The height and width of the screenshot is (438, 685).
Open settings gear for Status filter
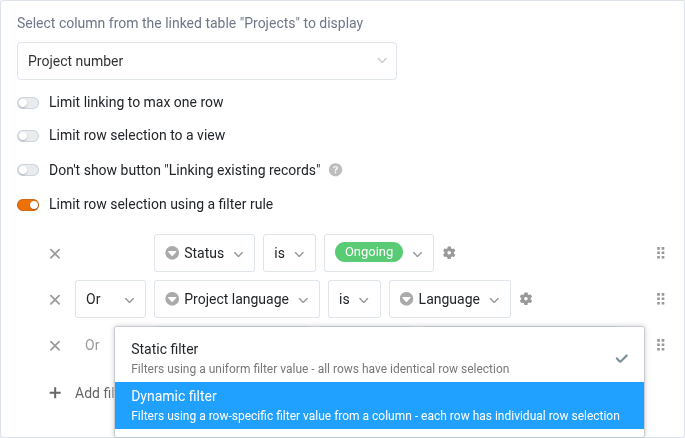click(x=449, y=253)
